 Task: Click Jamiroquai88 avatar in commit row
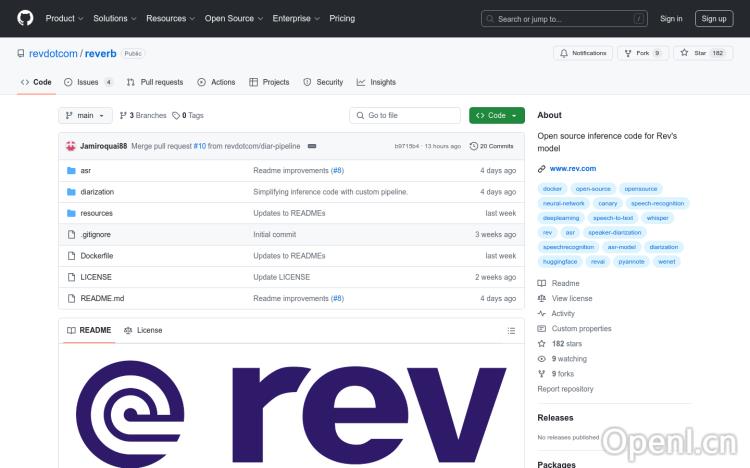pos(70,146)
